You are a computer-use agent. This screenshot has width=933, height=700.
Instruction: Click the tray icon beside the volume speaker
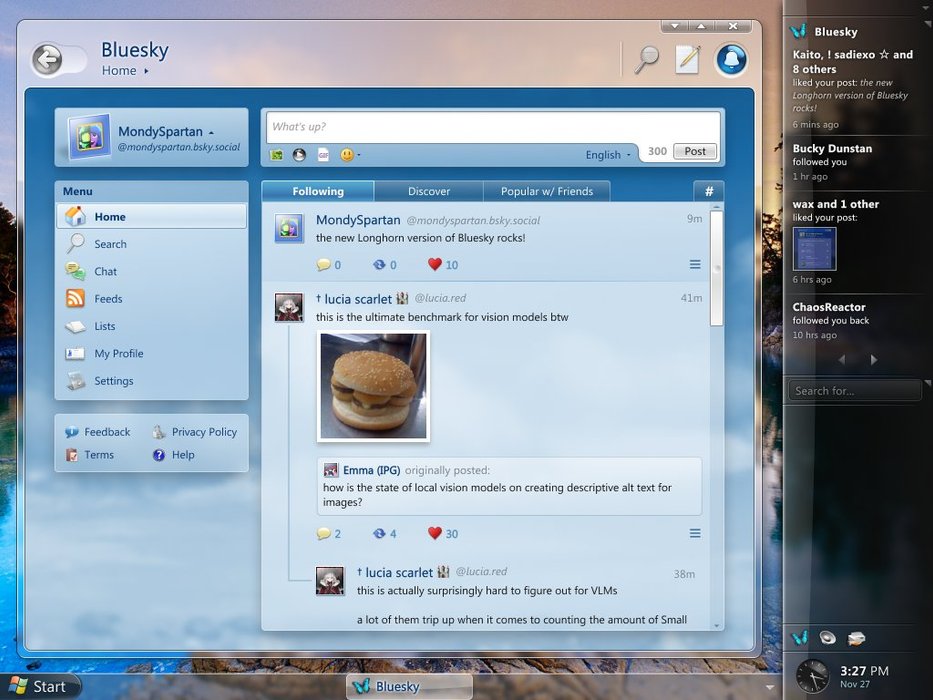(x=856, y=639)
